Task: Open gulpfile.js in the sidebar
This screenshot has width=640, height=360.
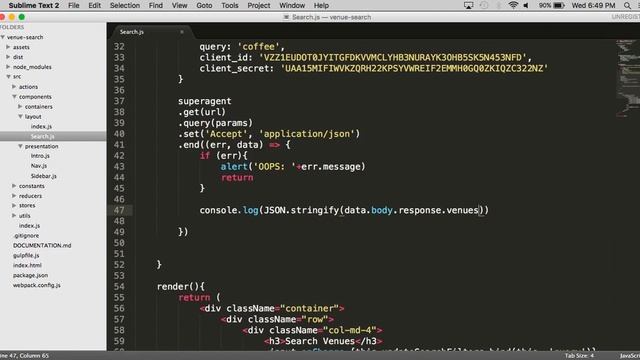Action: pos(26,256)
